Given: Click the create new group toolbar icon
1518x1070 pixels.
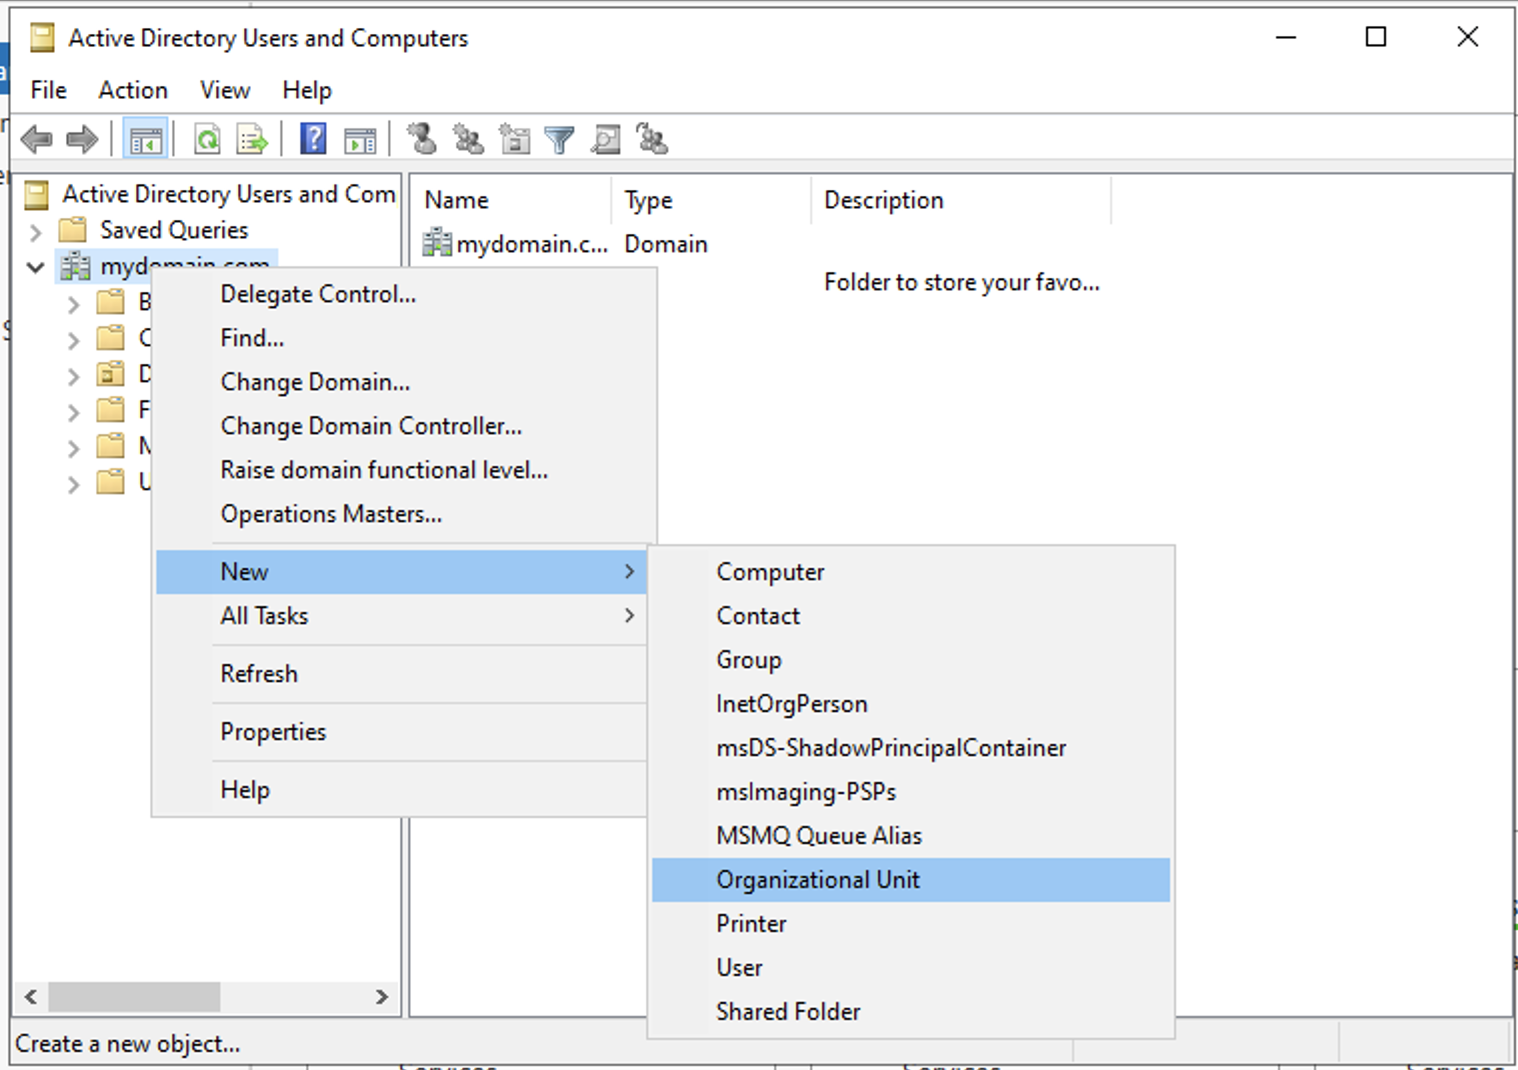Looking at the screenshot, I should [468, 139].
